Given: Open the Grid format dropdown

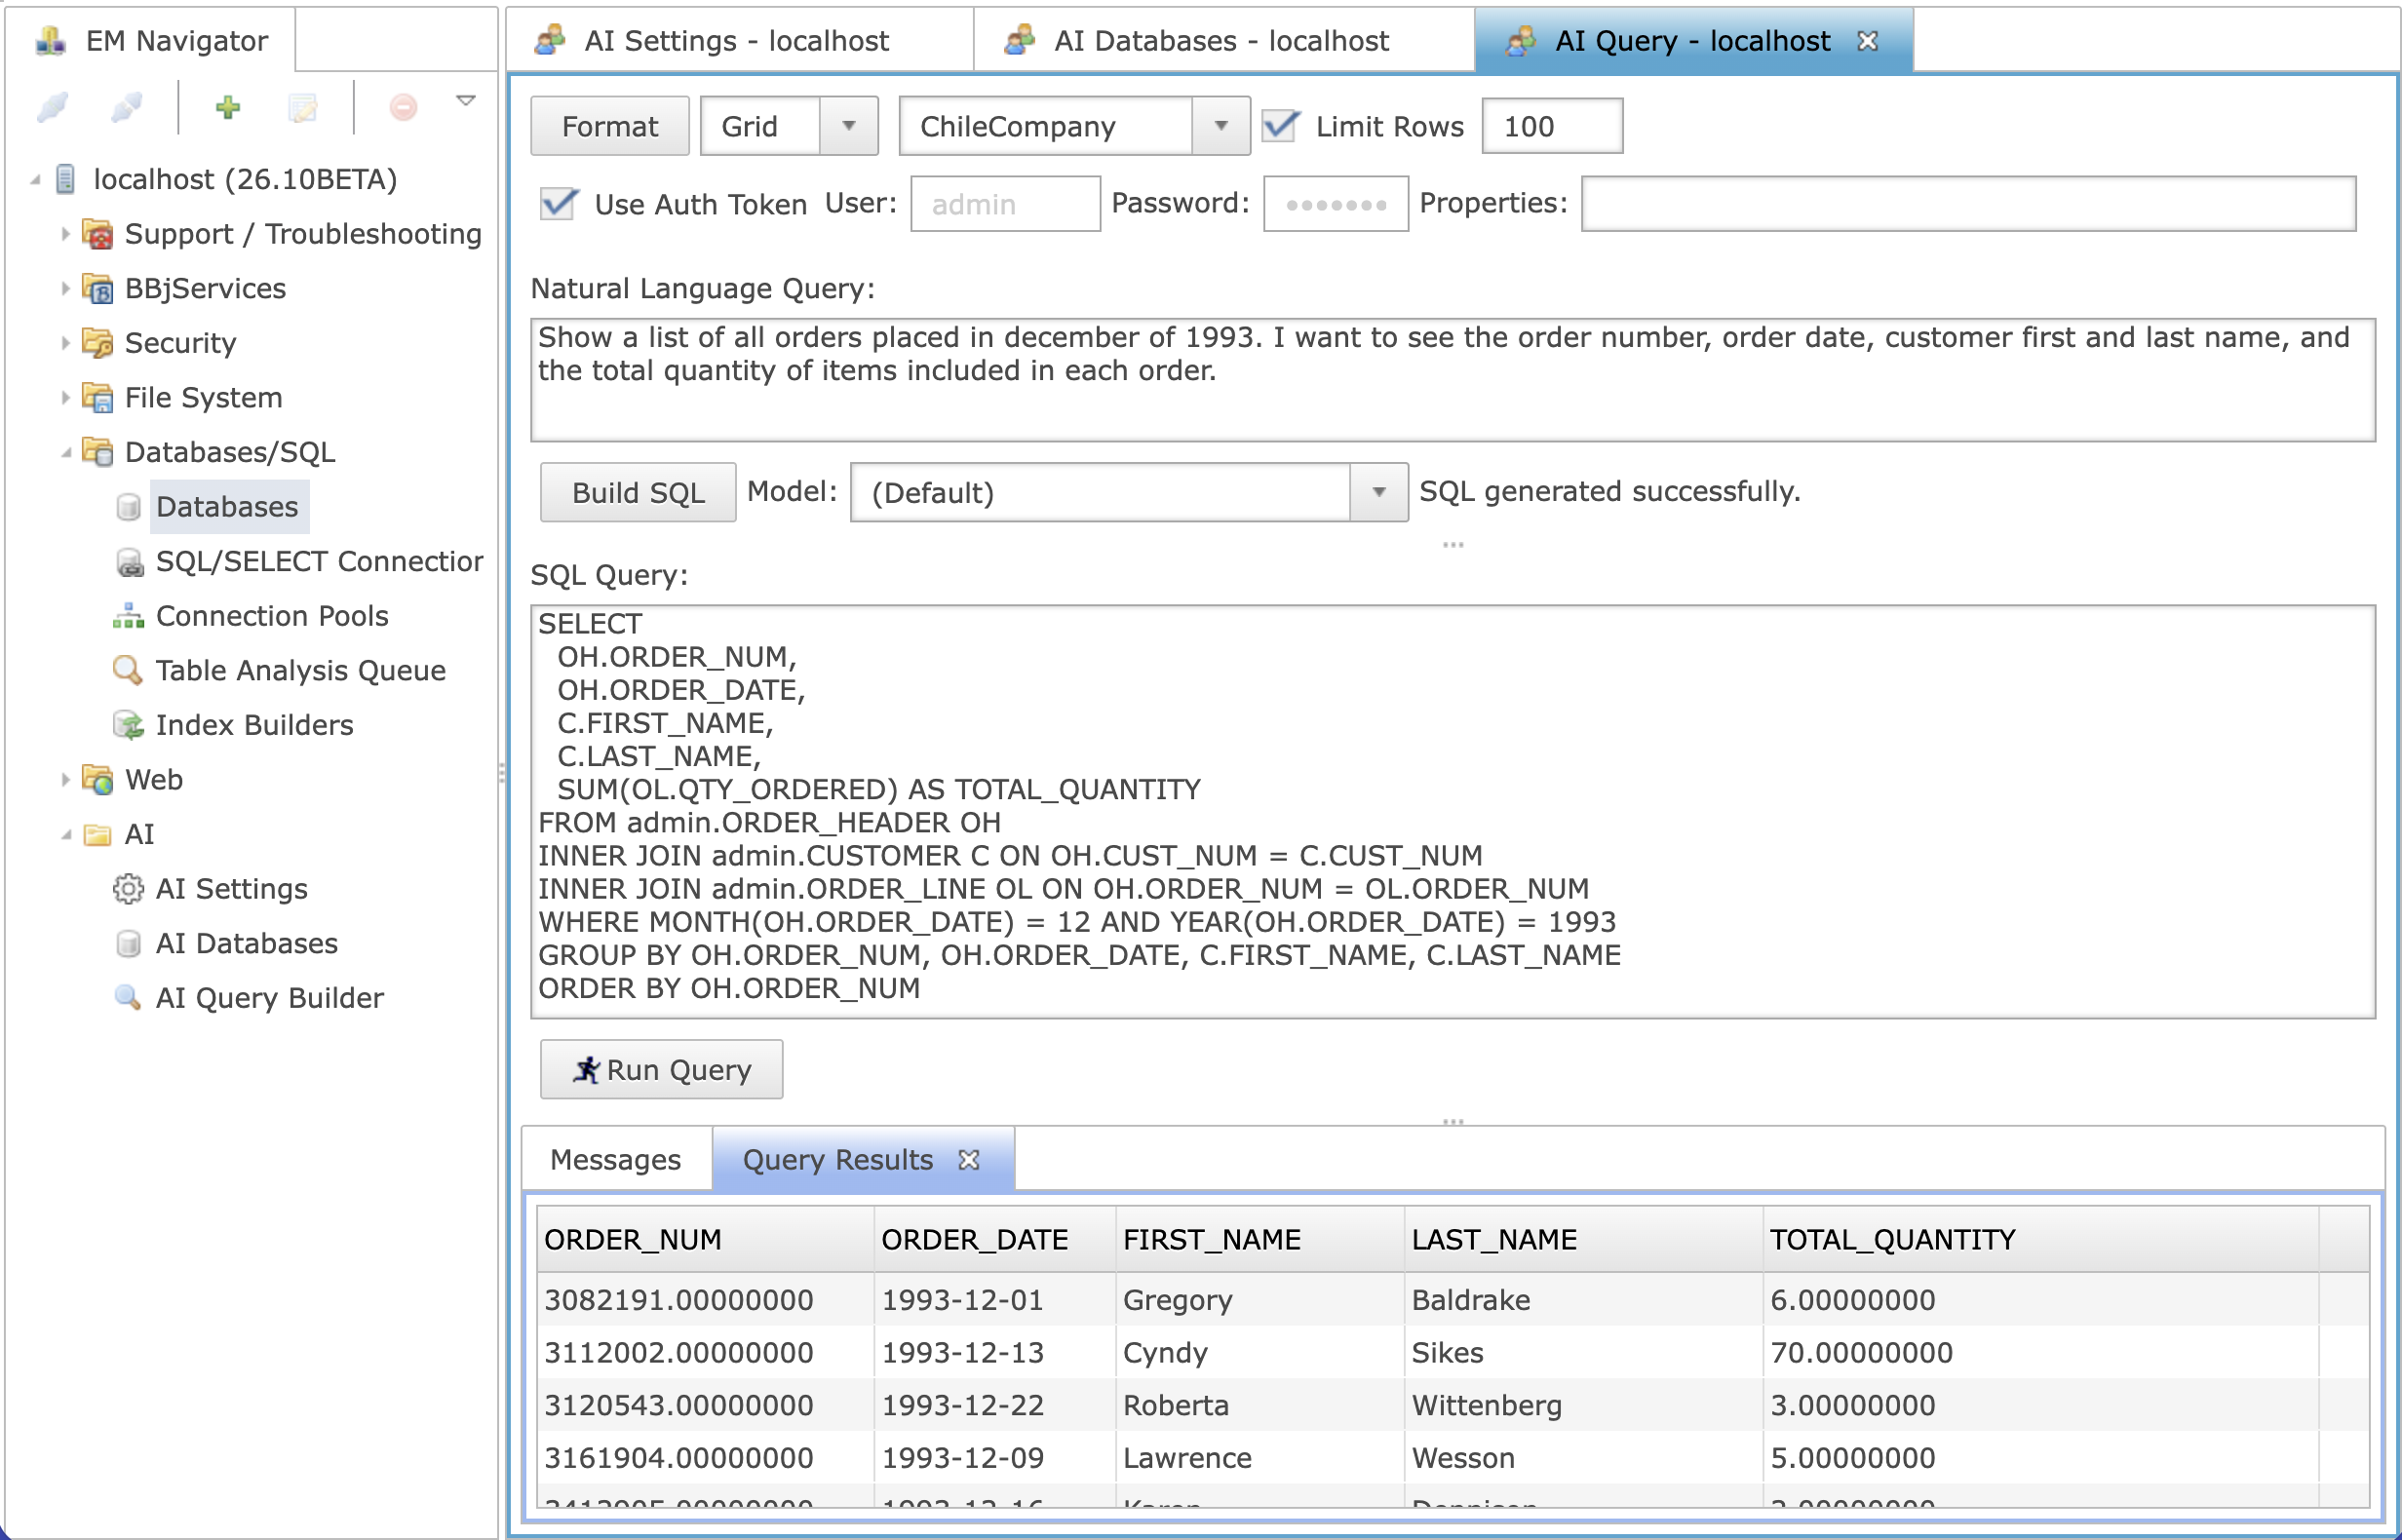Looking at the screenshot, I should pyautogui.click(x=849, y=126).
